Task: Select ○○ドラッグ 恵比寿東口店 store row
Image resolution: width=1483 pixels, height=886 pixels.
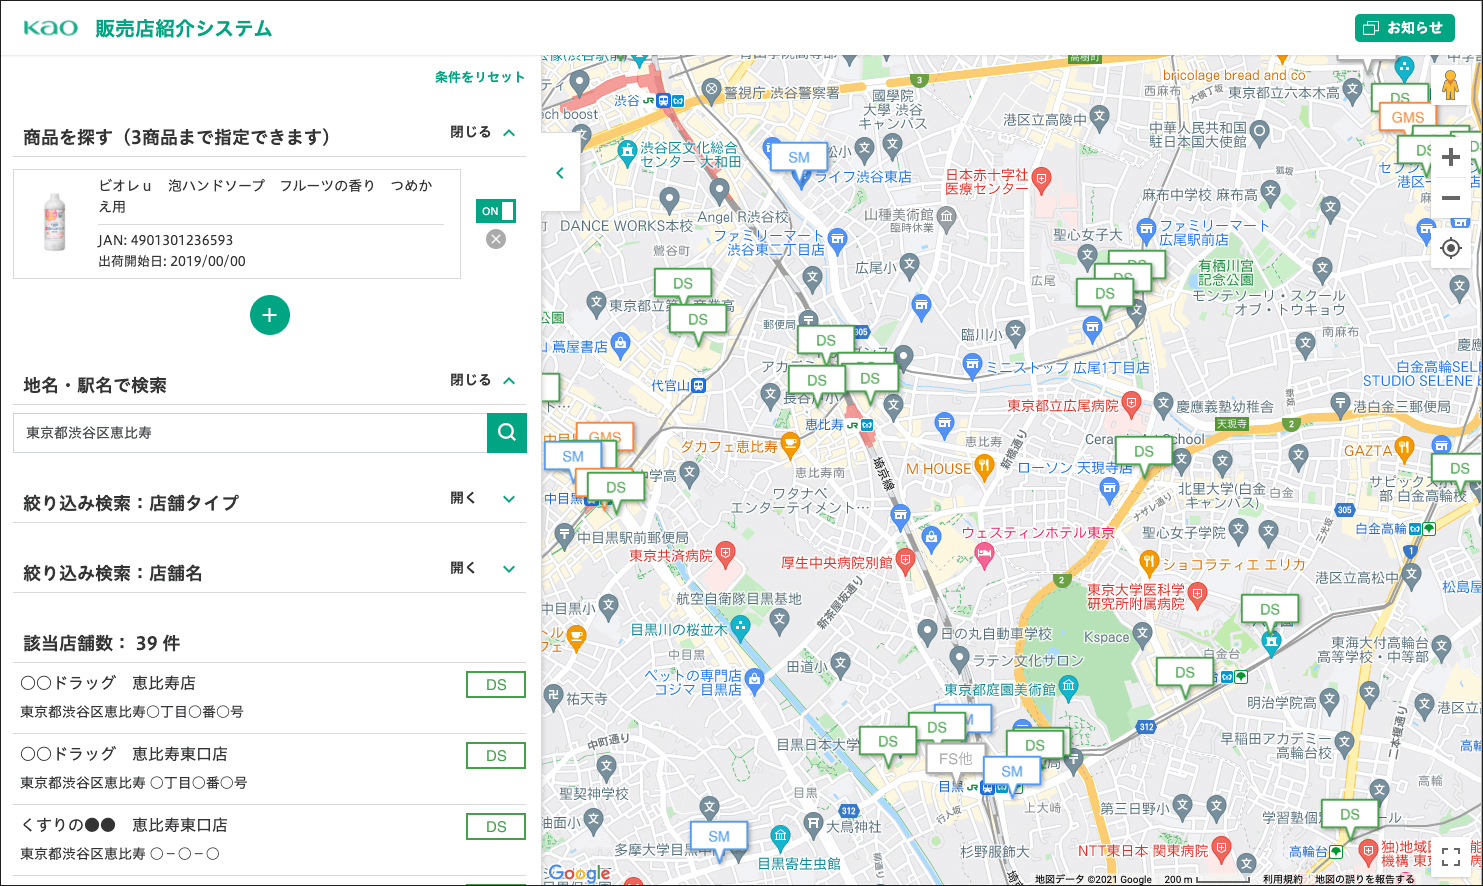Action: [269, 768]
